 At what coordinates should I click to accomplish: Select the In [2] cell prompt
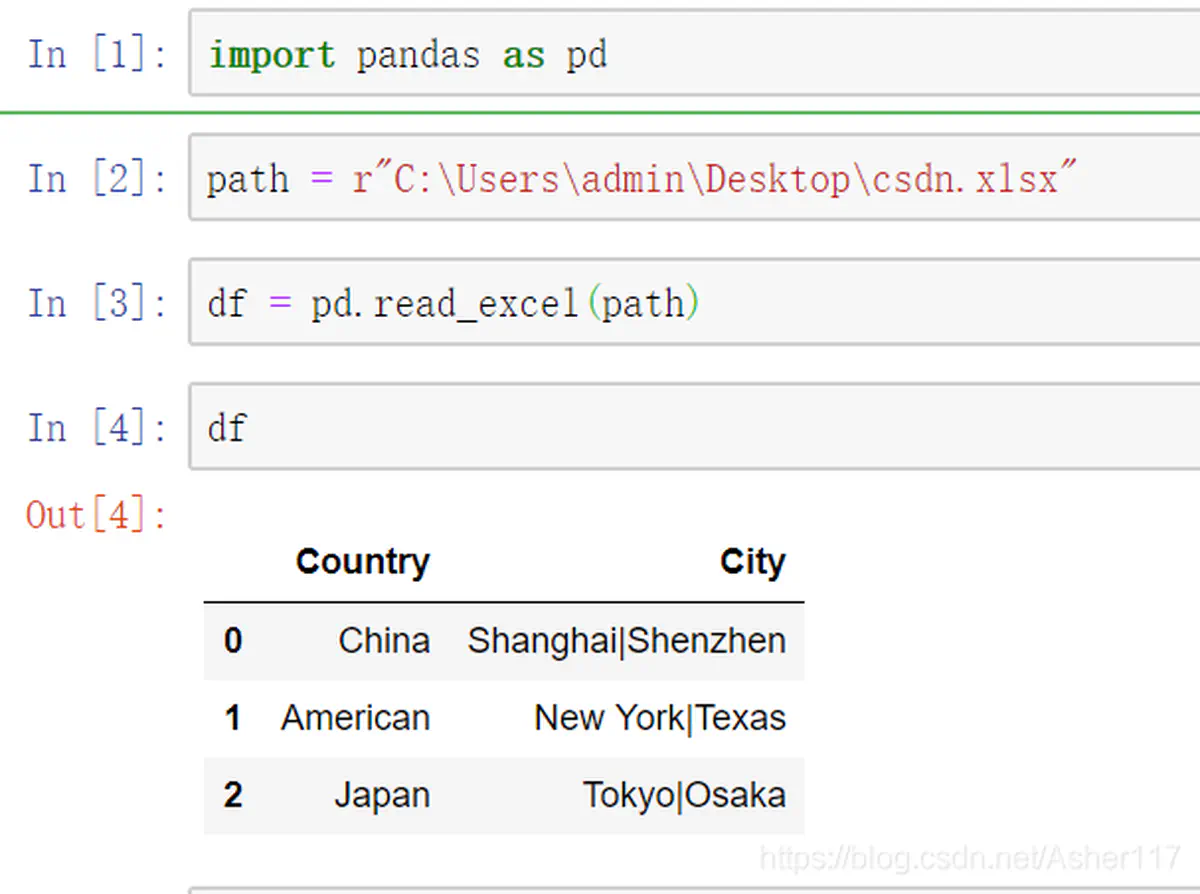tap(97, 179)
